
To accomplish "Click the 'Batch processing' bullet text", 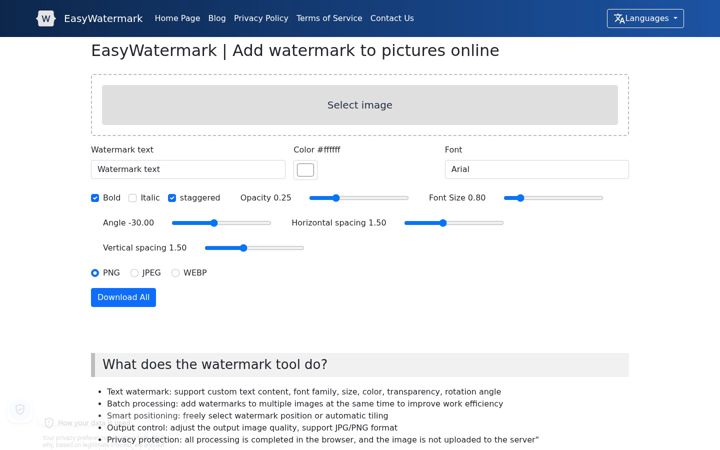I will (305, 404).
